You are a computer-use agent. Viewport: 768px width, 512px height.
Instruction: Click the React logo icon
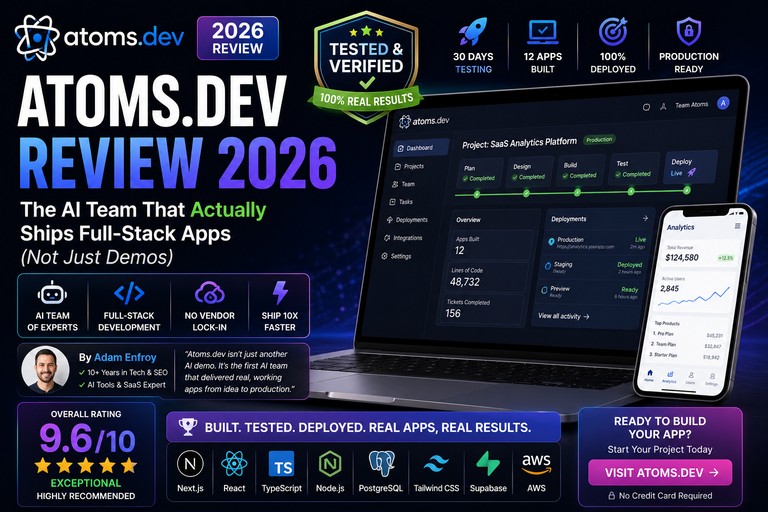click(x=234, y=463)
